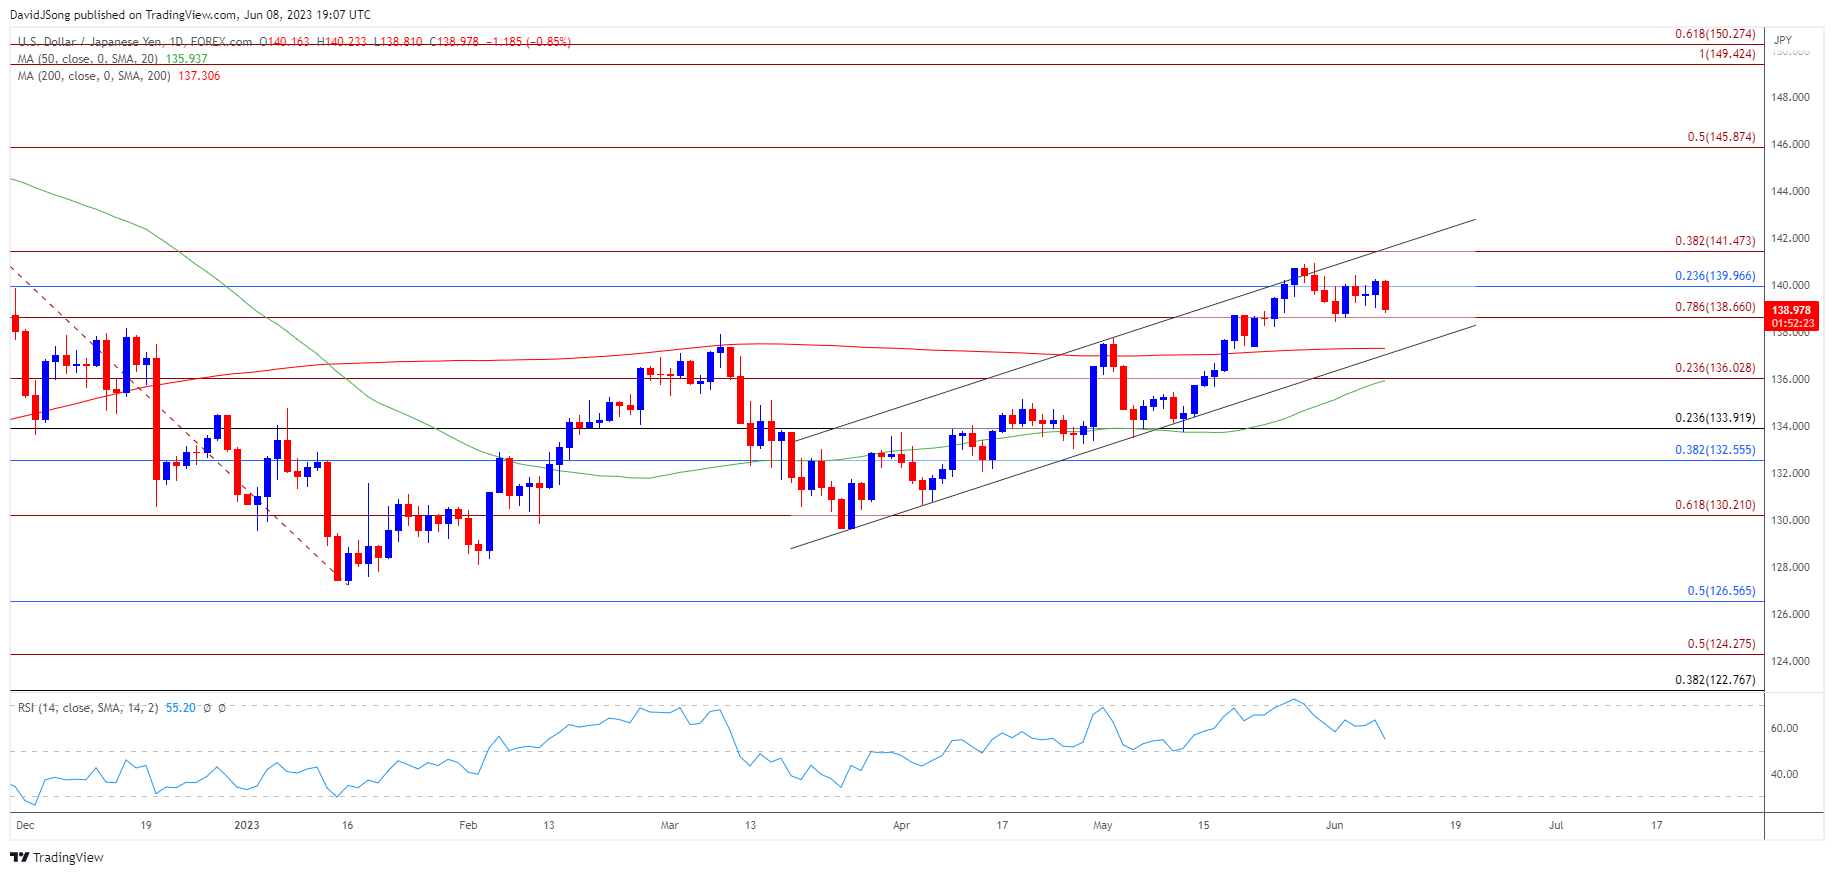This screenshot has height=875, width=1834.
Task: Click the 0.382(141.473) Fibonacci level label
Action: pyautogui.click(x=1715, y=241)
